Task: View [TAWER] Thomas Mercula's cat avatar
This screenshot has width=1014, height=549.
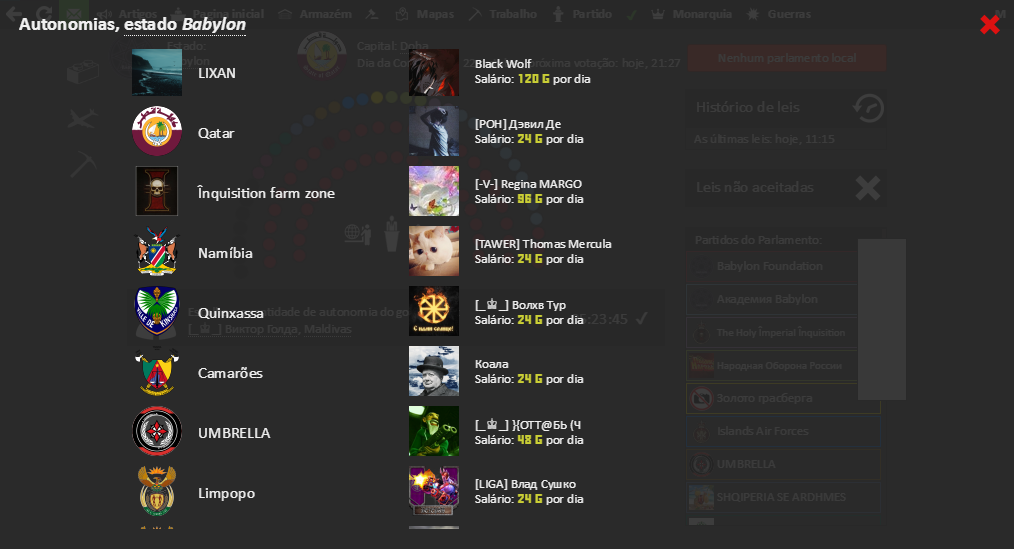Action: [x=434, y=251]
